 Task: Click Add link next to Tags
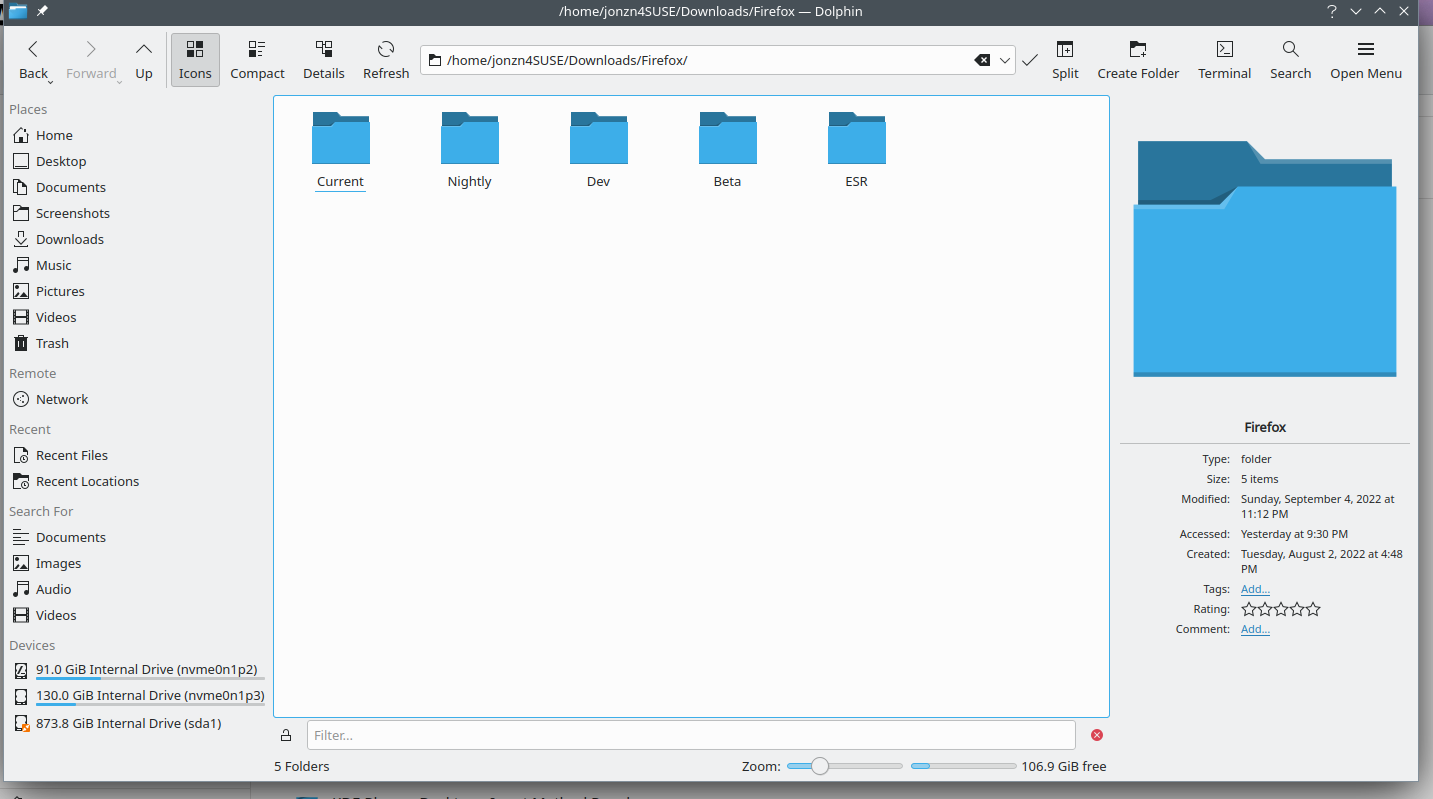pyautogui.click(x=1255, y=589)
